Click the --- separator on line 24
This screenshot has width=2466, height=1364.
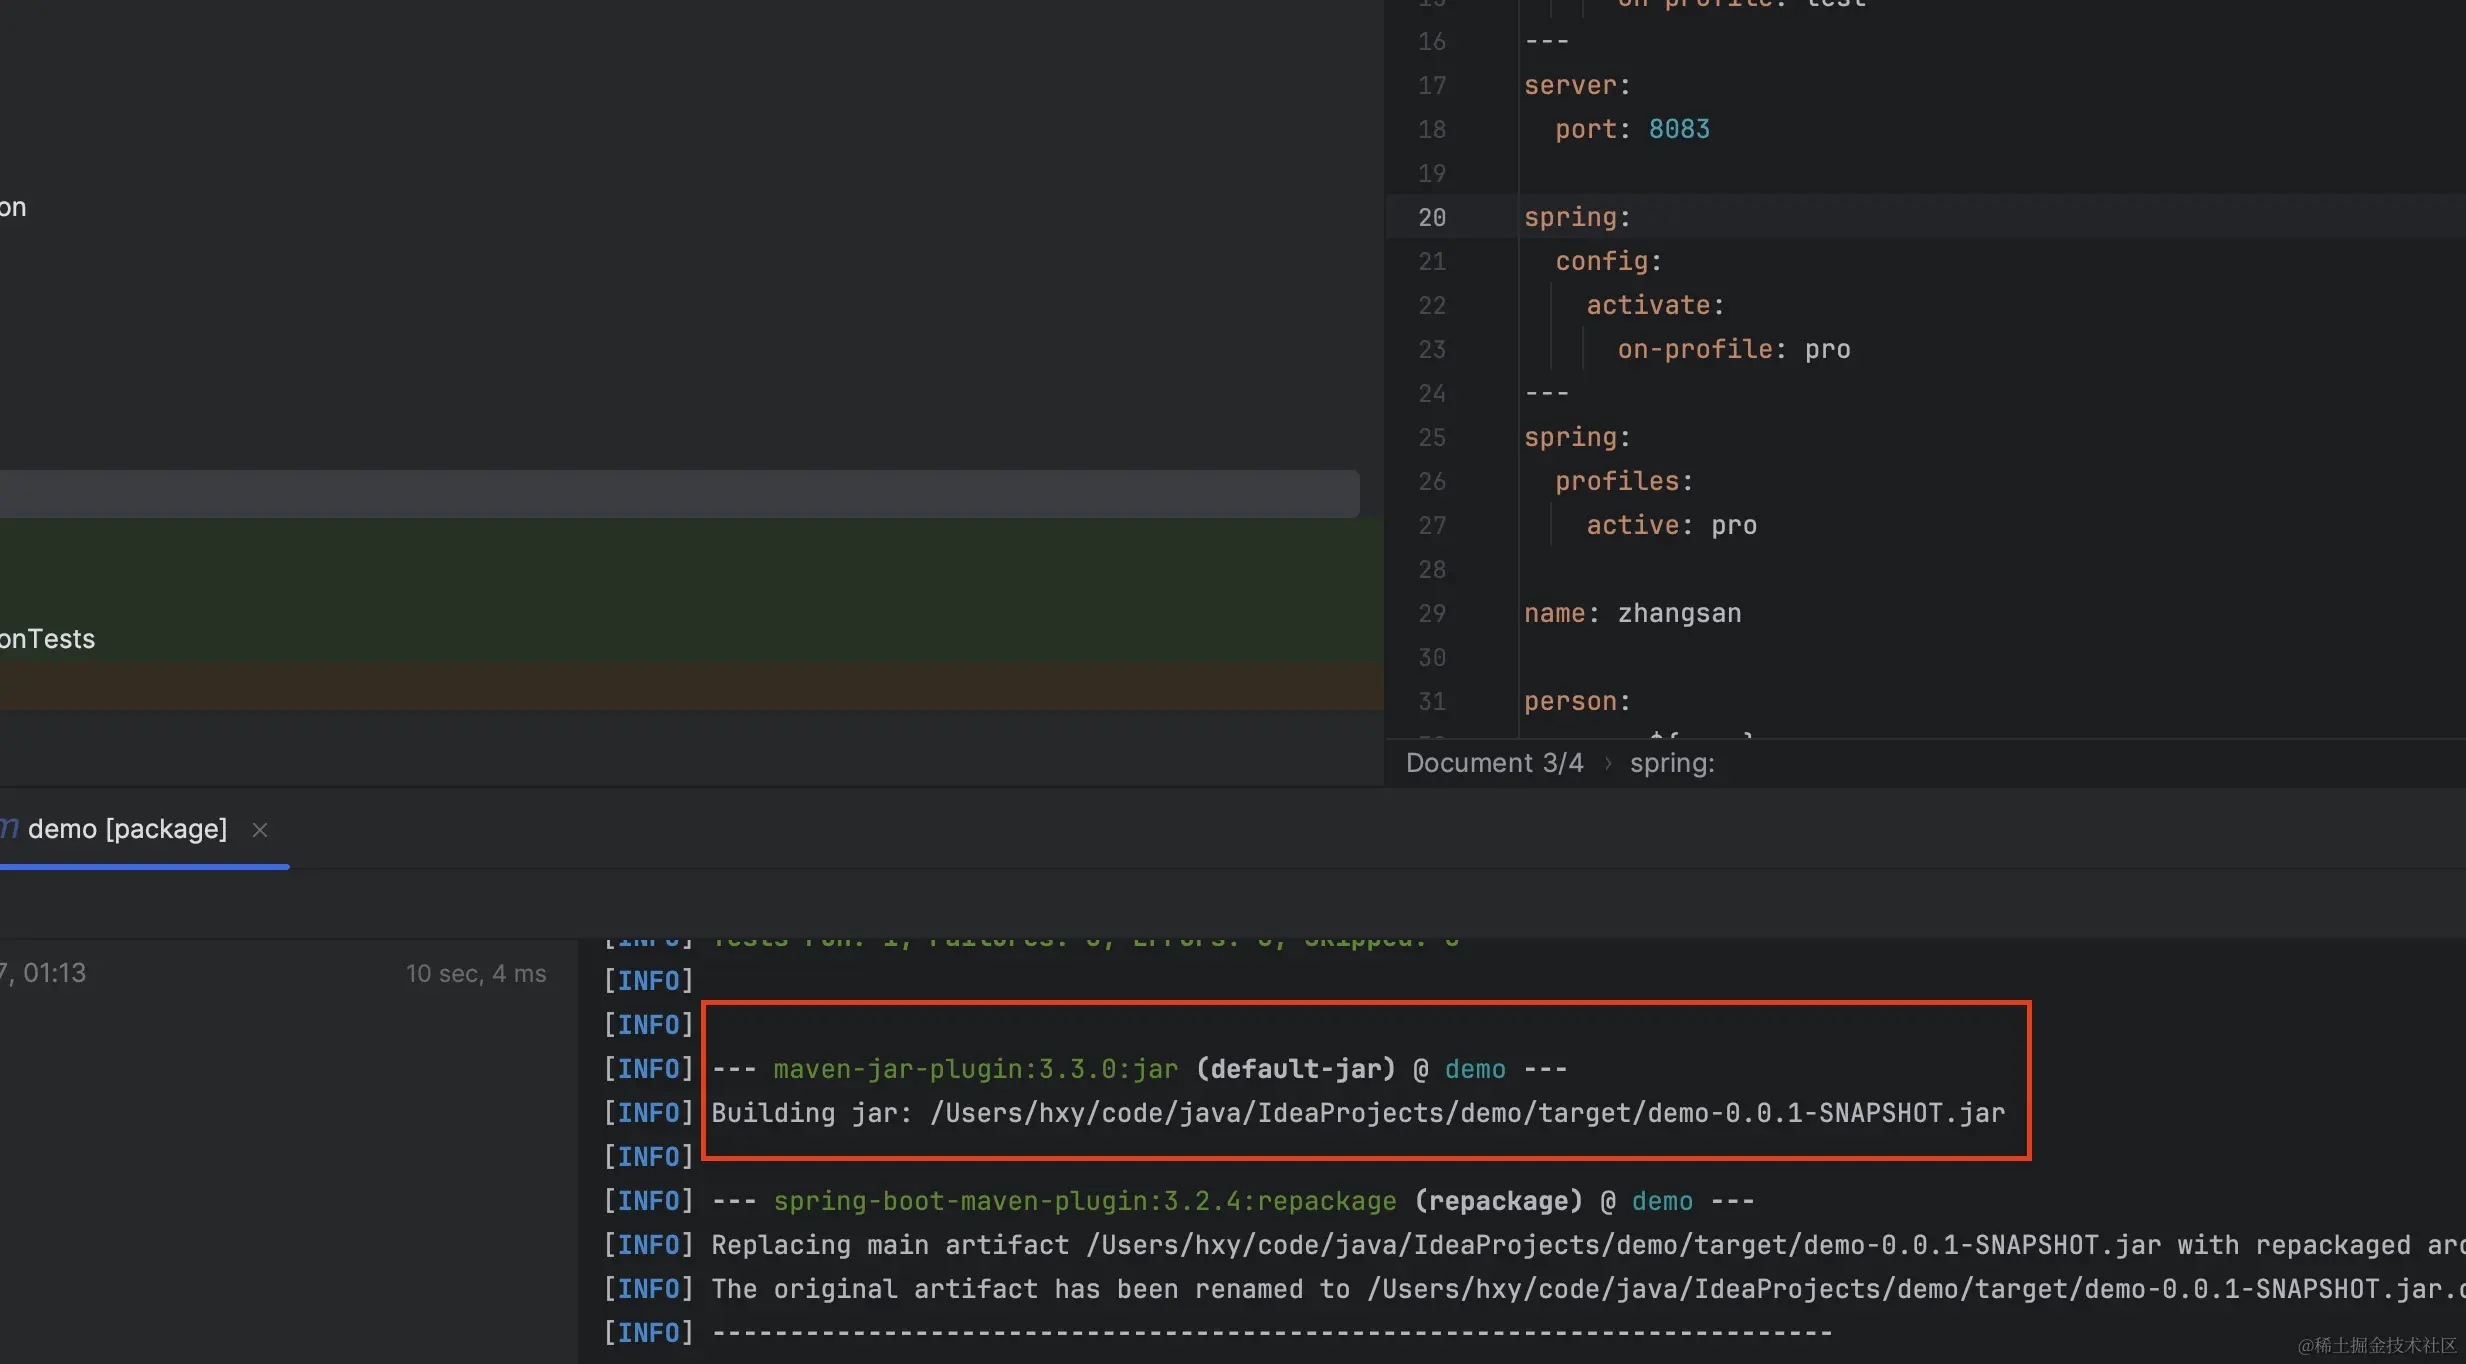pyautogui.click(x=1546, y=393)
